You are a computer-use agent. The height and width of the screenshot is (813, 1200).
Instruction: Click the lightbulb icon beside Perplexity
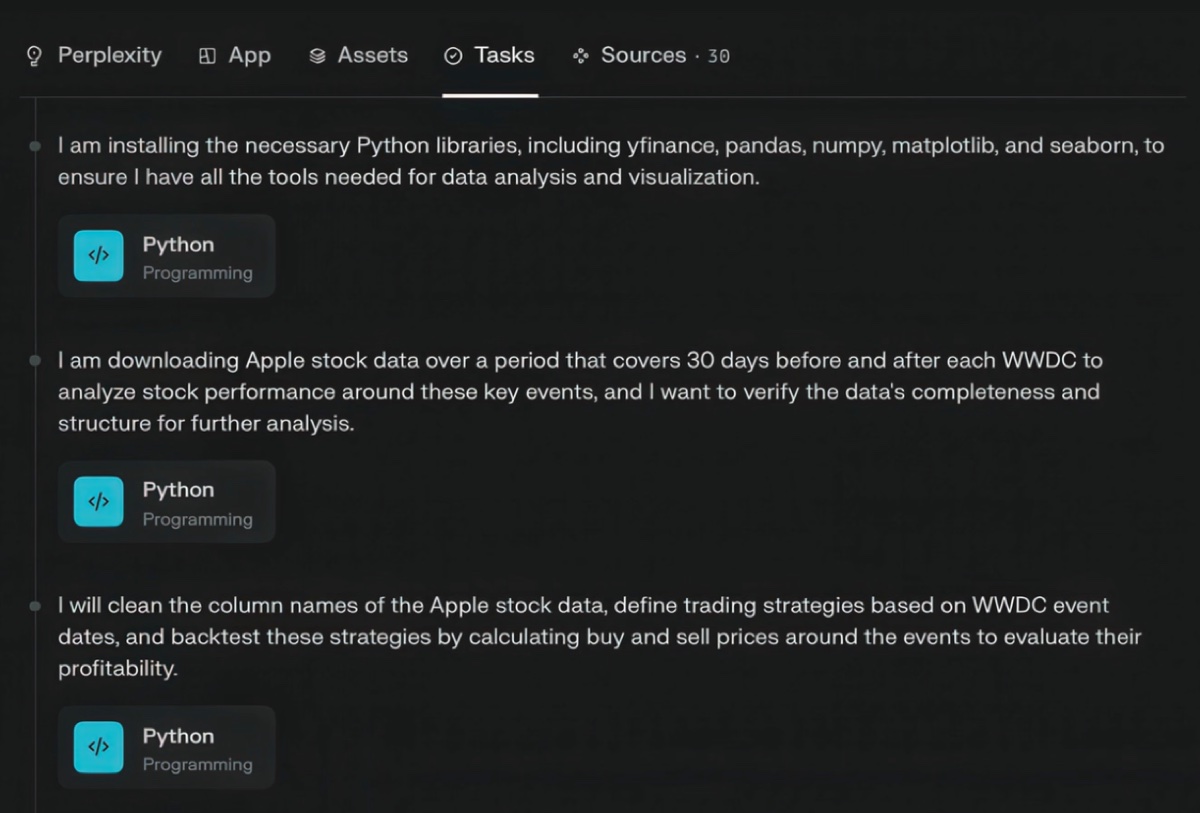click(34, 56)
